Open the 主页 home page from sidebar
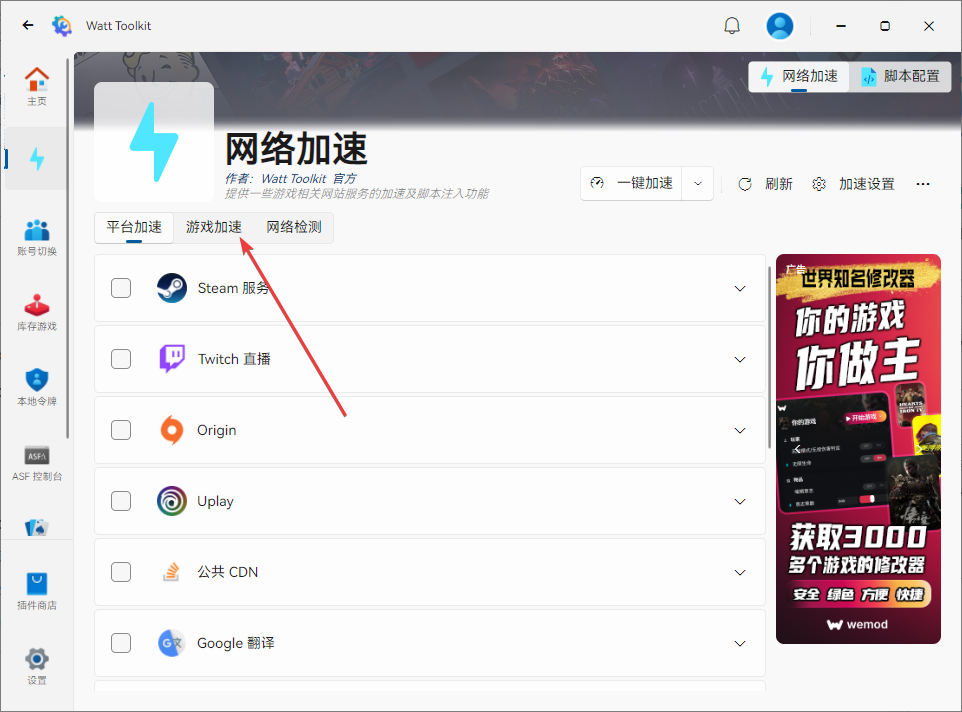962x712 pixels. tap(37, 85)
